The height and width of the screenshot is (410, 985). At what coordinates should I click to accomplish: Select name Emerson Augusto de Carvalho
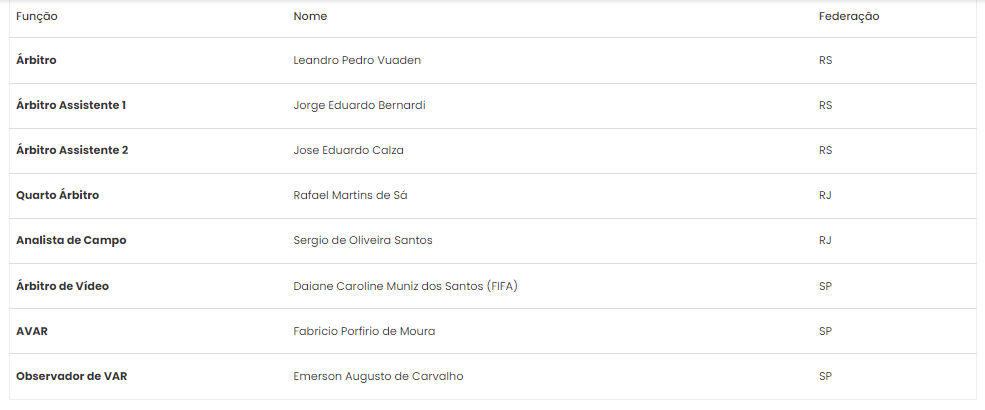click(378, 376)
